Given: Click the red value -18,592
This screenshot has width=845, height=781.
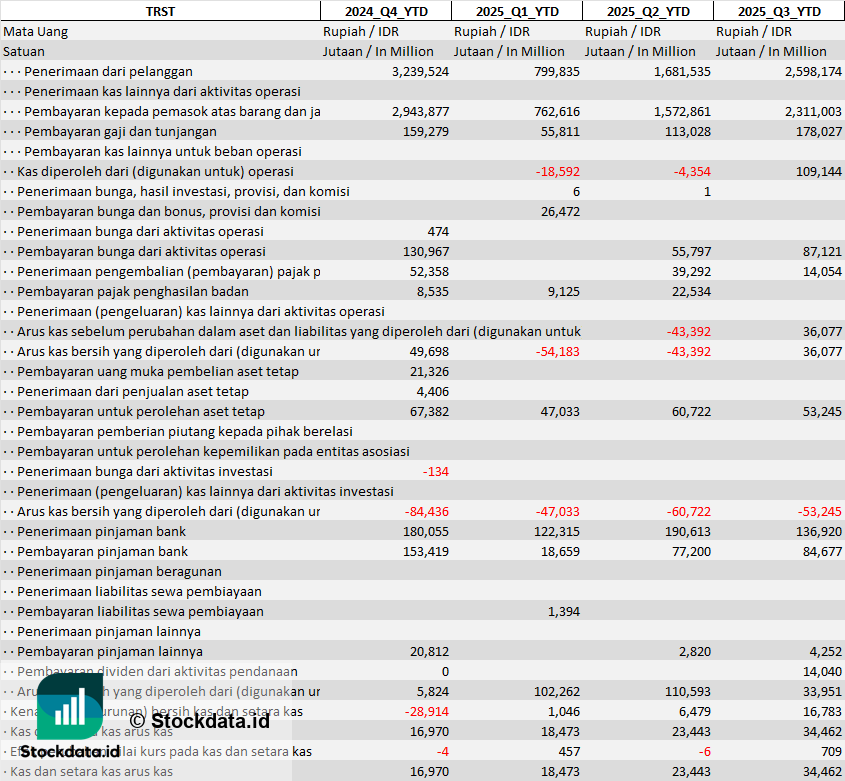Looking at the screenshot, I should coord(558,171).
